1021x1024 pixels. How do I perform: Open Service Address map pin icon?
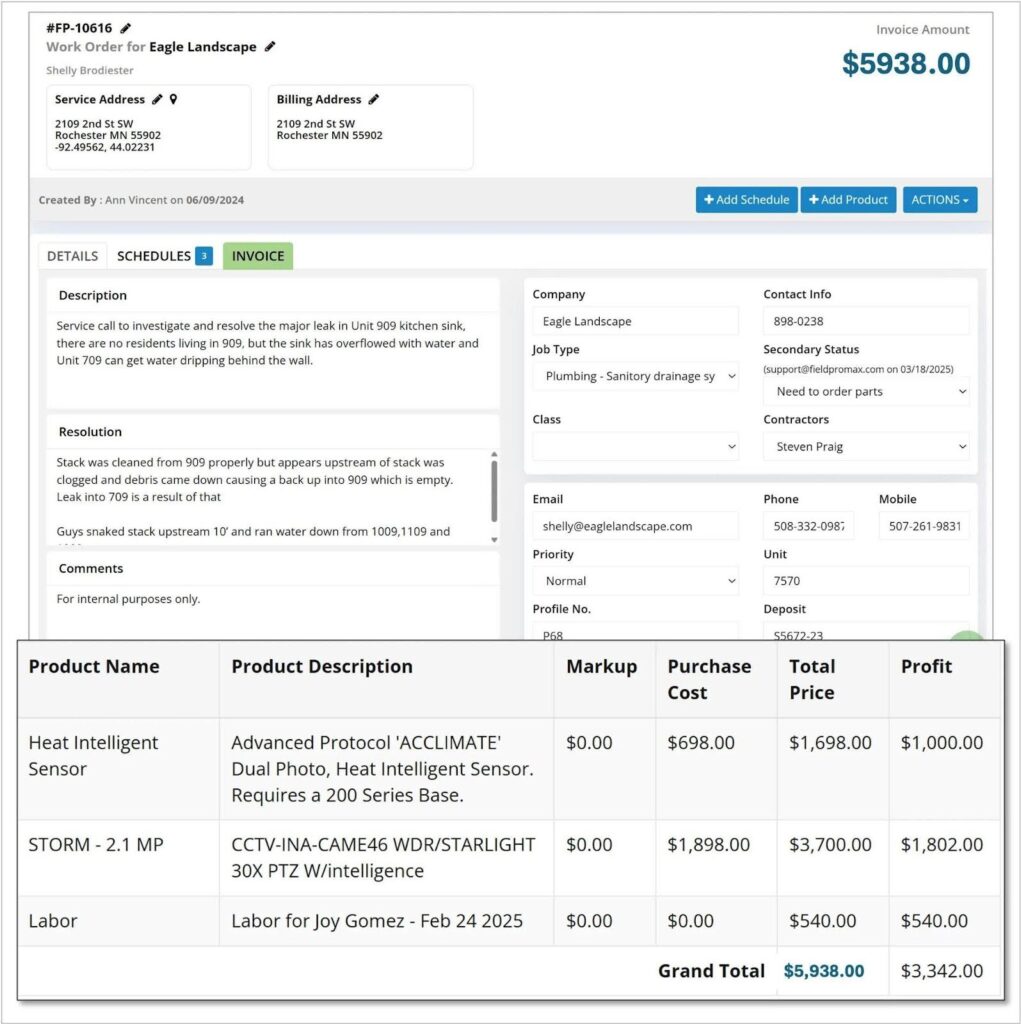point(173,100)
